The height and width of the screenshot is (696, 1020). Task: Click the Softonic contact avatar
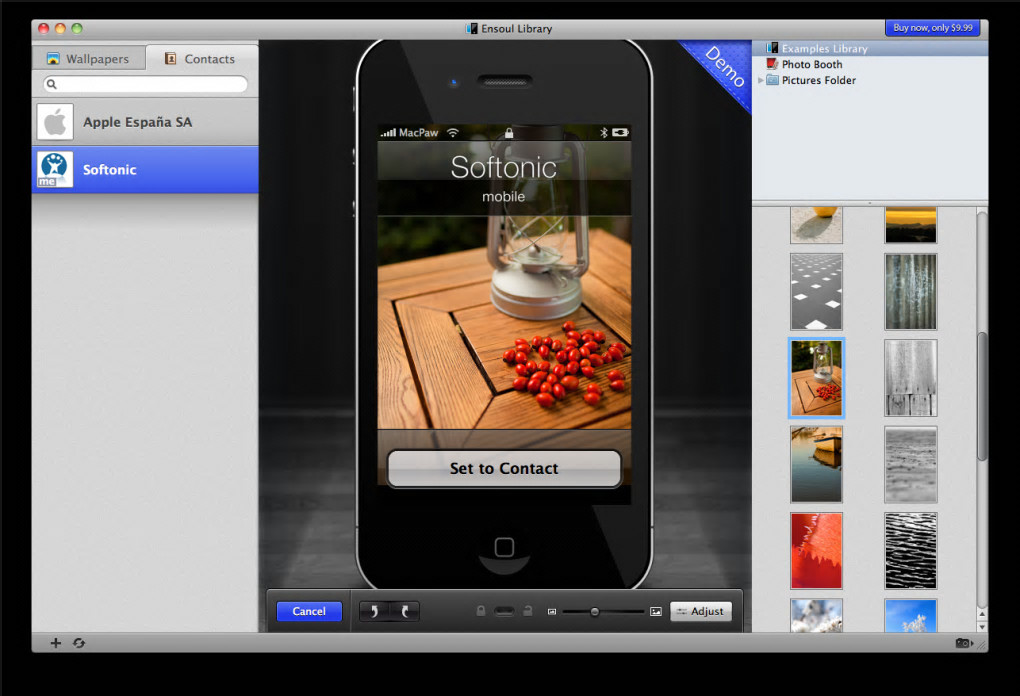tap(55, 170)
